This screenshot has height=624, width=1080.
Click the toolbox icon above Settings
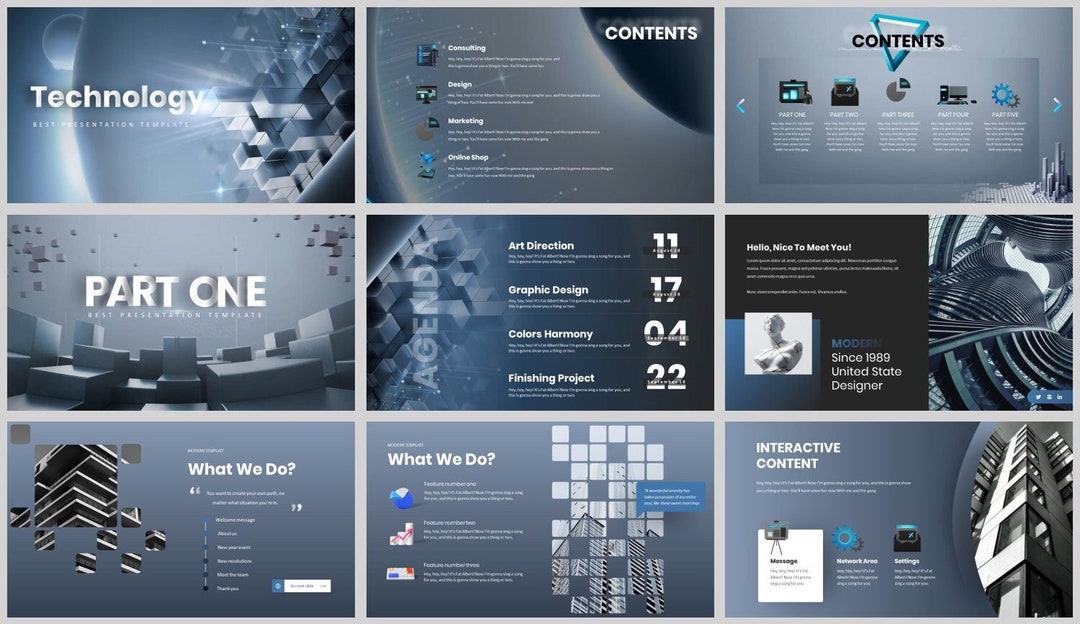coord(907,537)
